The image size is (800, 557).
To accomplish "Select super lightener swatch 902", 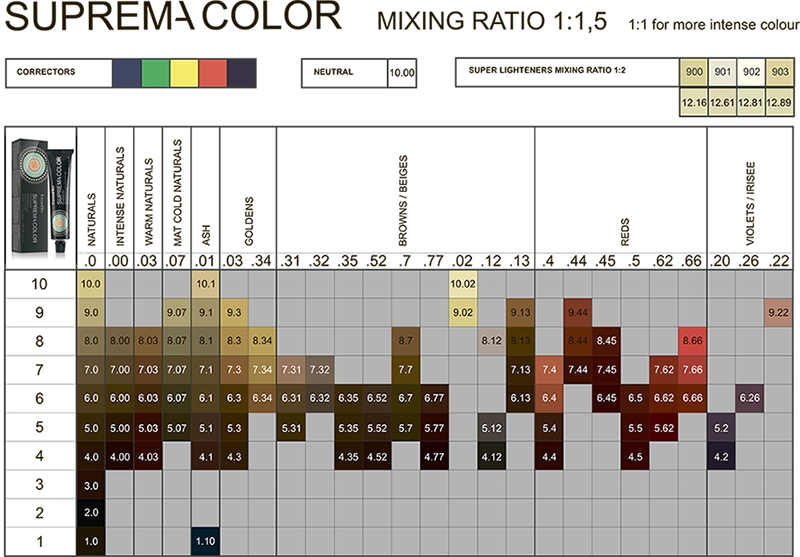I will [x=751, y=72].
